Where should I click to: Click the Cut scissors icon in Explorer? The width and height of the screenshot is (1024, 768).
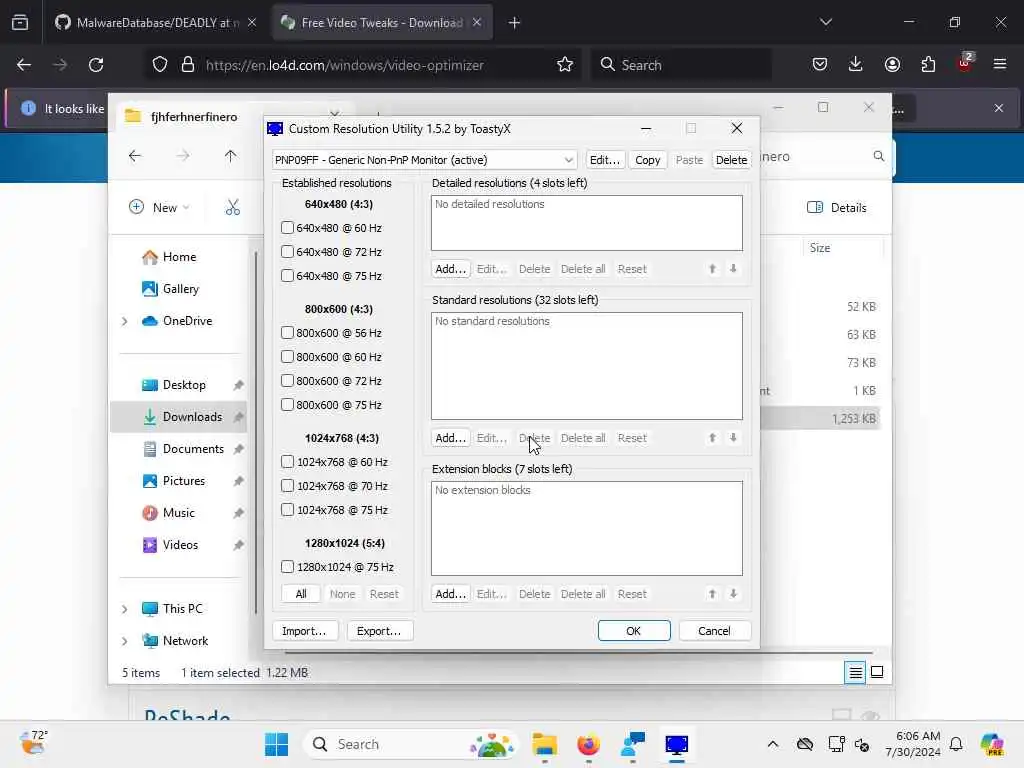(232, 208)
